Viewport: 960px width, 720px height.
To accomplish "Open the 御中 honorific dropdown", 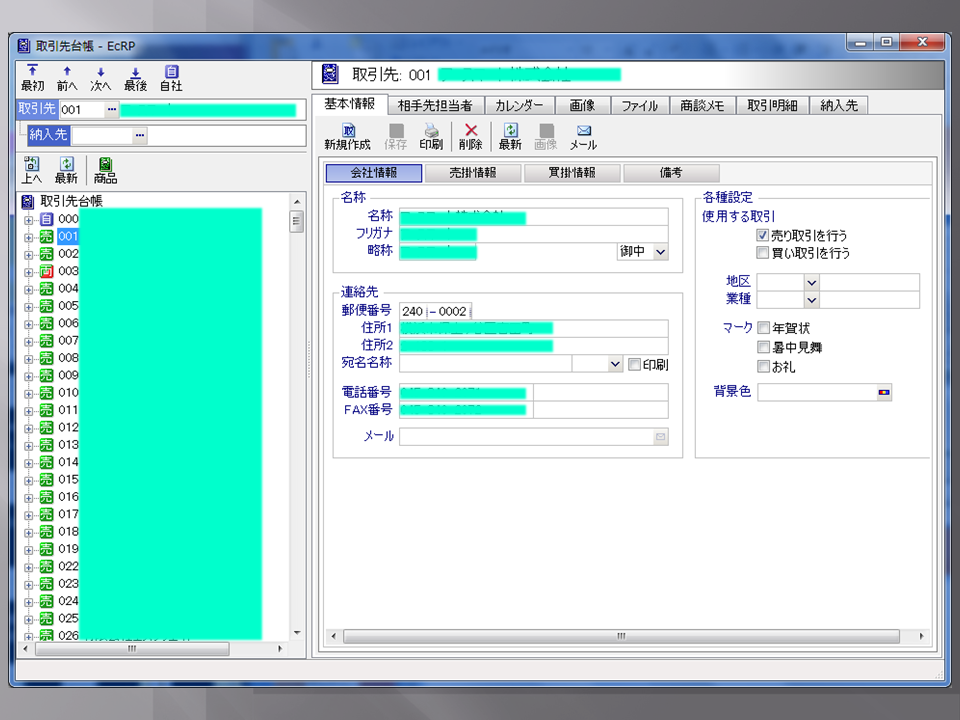I will point(660,253).
